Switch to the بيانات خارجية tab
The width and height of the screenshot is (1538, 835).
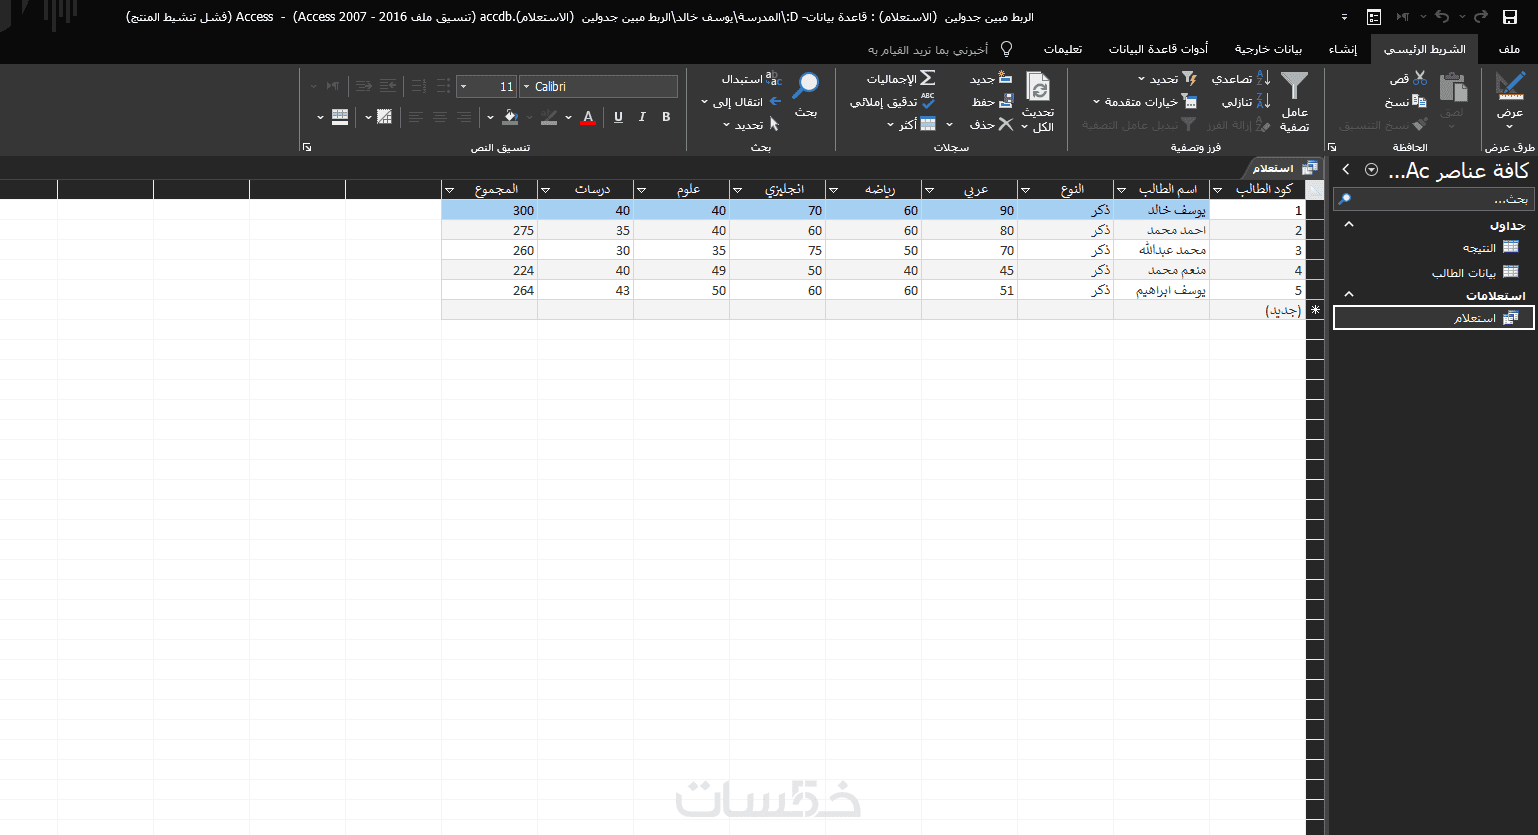pos(1268,49)
